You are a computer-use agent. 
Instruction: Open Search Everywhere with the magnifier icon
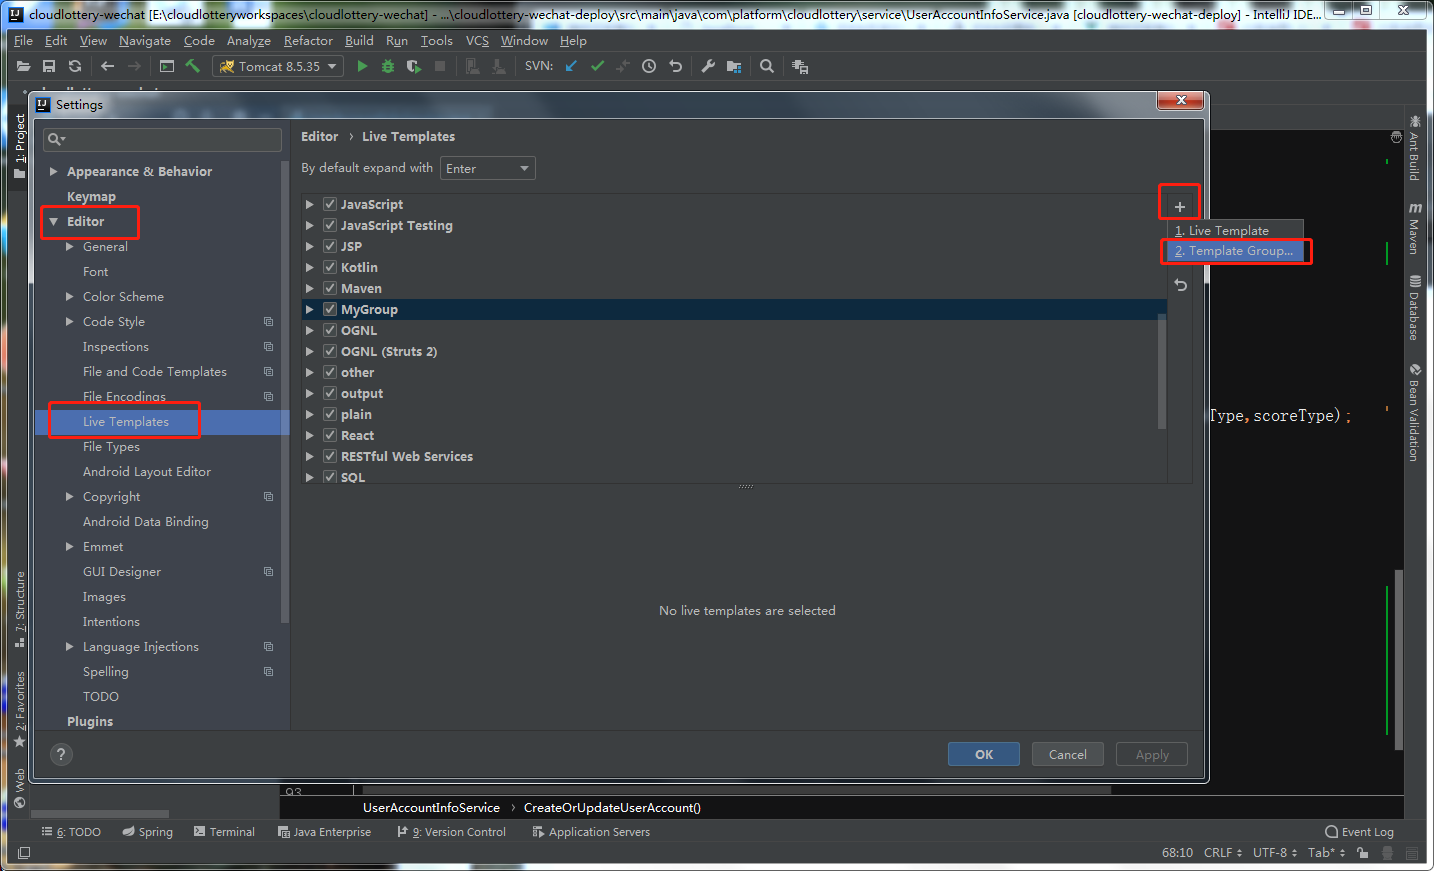click(766, 66)
